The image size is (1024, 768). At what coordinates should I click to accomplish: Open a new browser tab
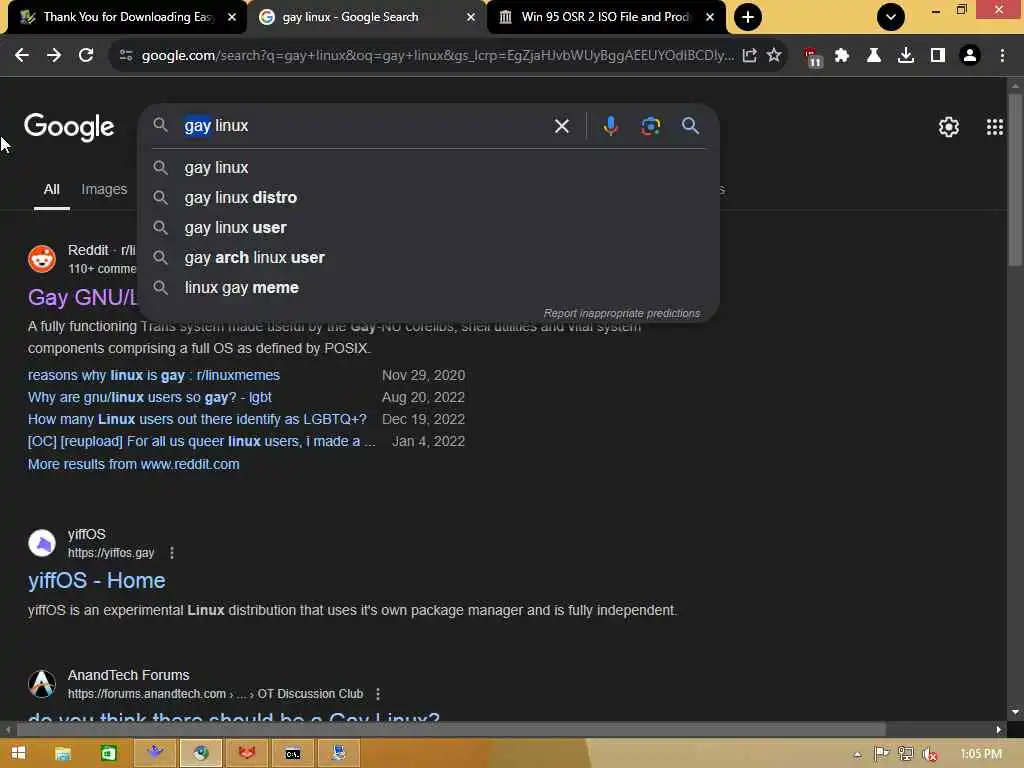[748, 17]
